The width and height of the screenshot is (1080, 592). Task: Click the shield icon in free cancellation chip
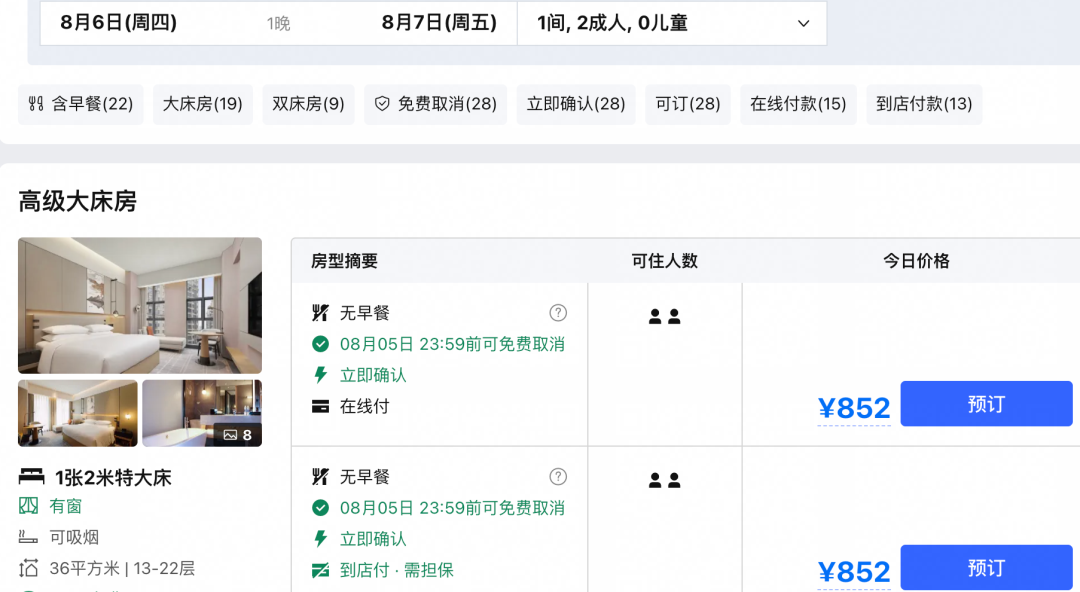pos(382,104)
